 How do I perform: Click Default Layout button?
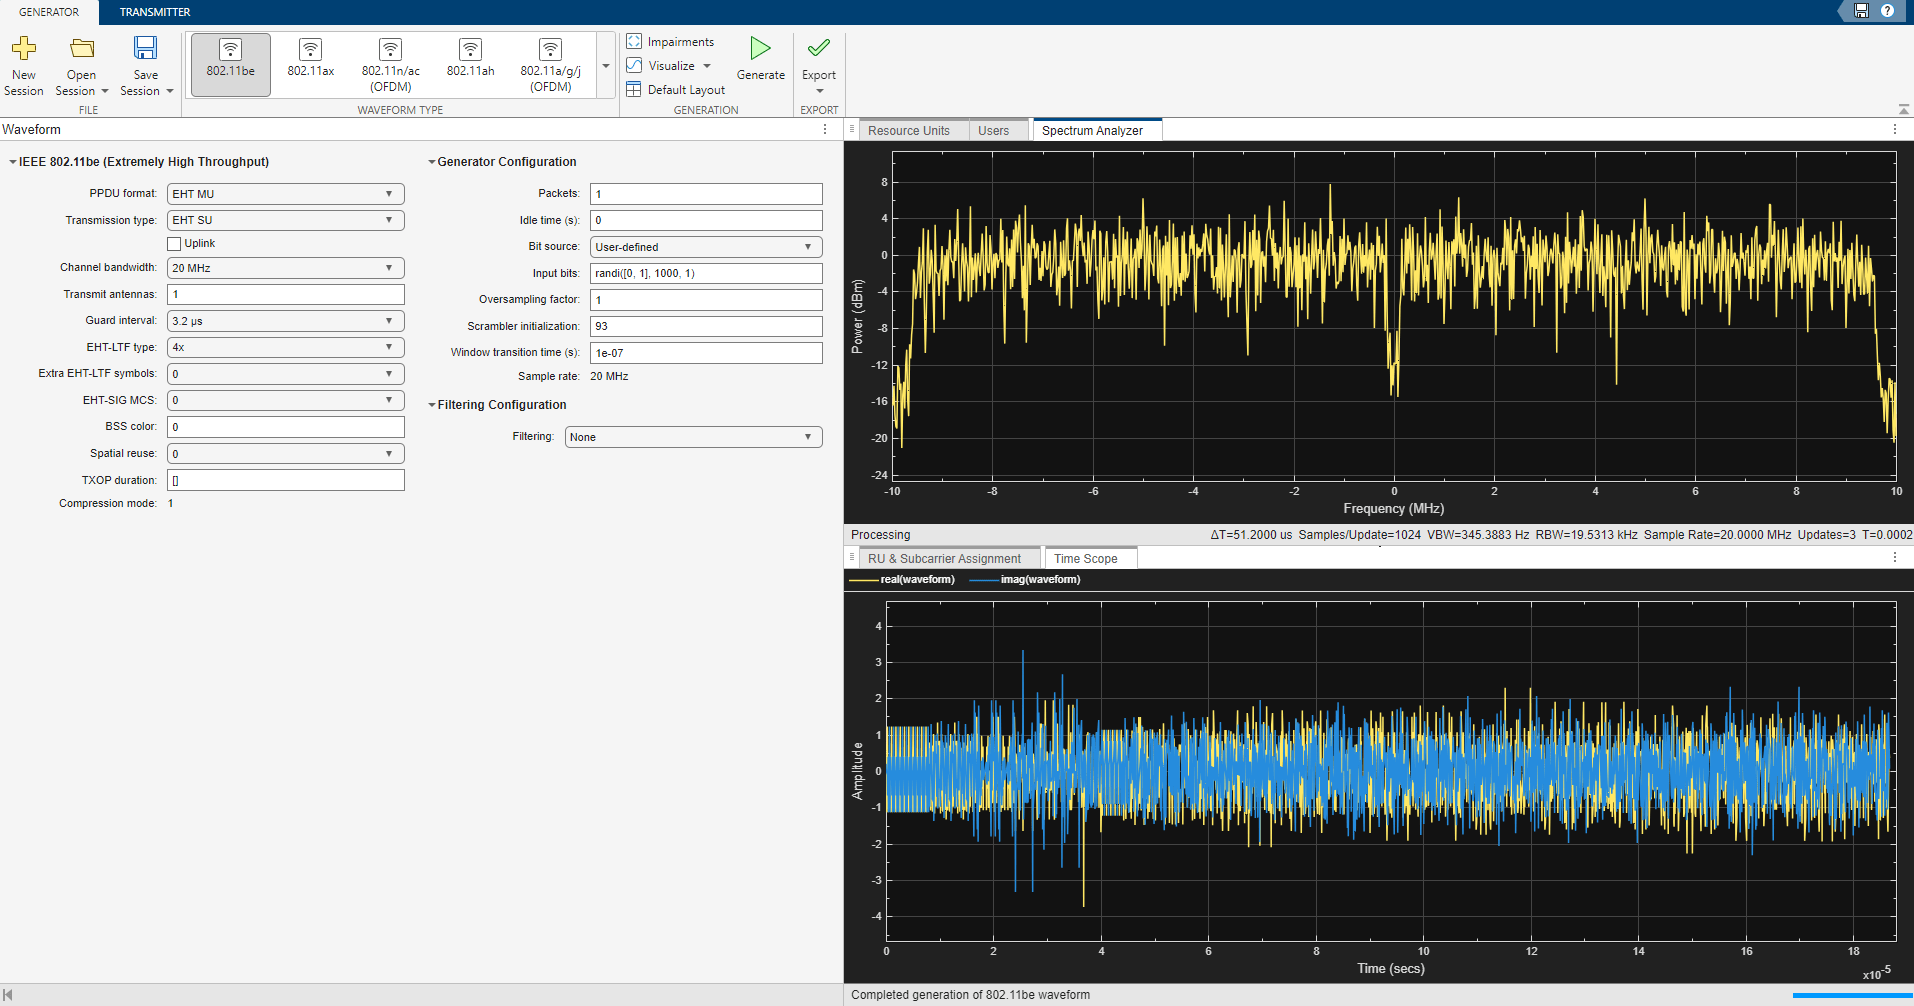676,90
